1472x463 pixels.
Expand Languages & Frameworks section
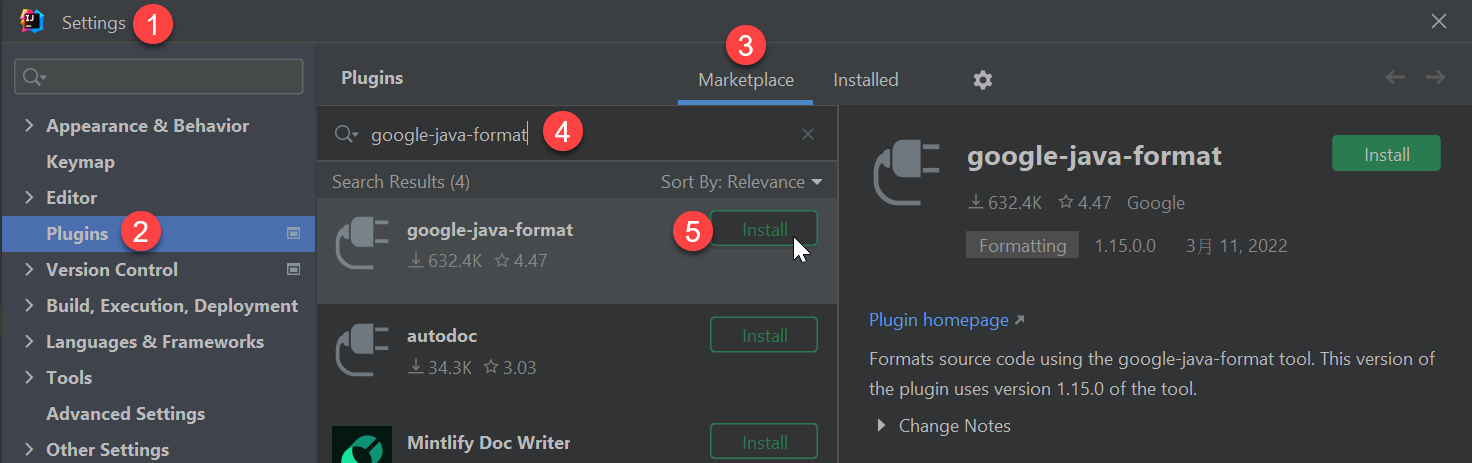pos(28,341)
